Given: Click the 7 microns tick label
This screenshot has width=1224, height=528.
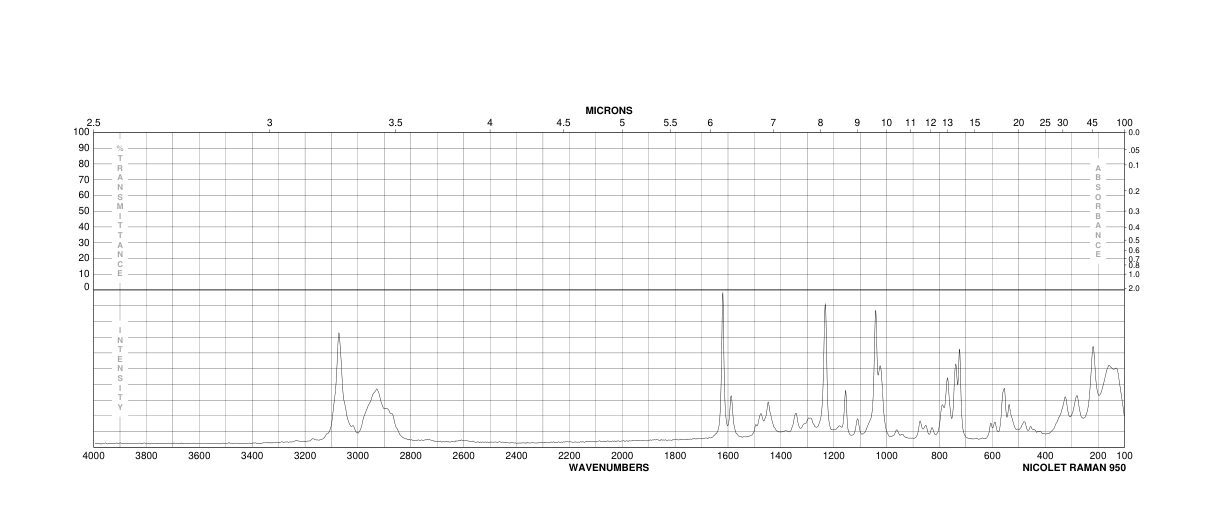Looking at the screenshot, I should (773, 123).
